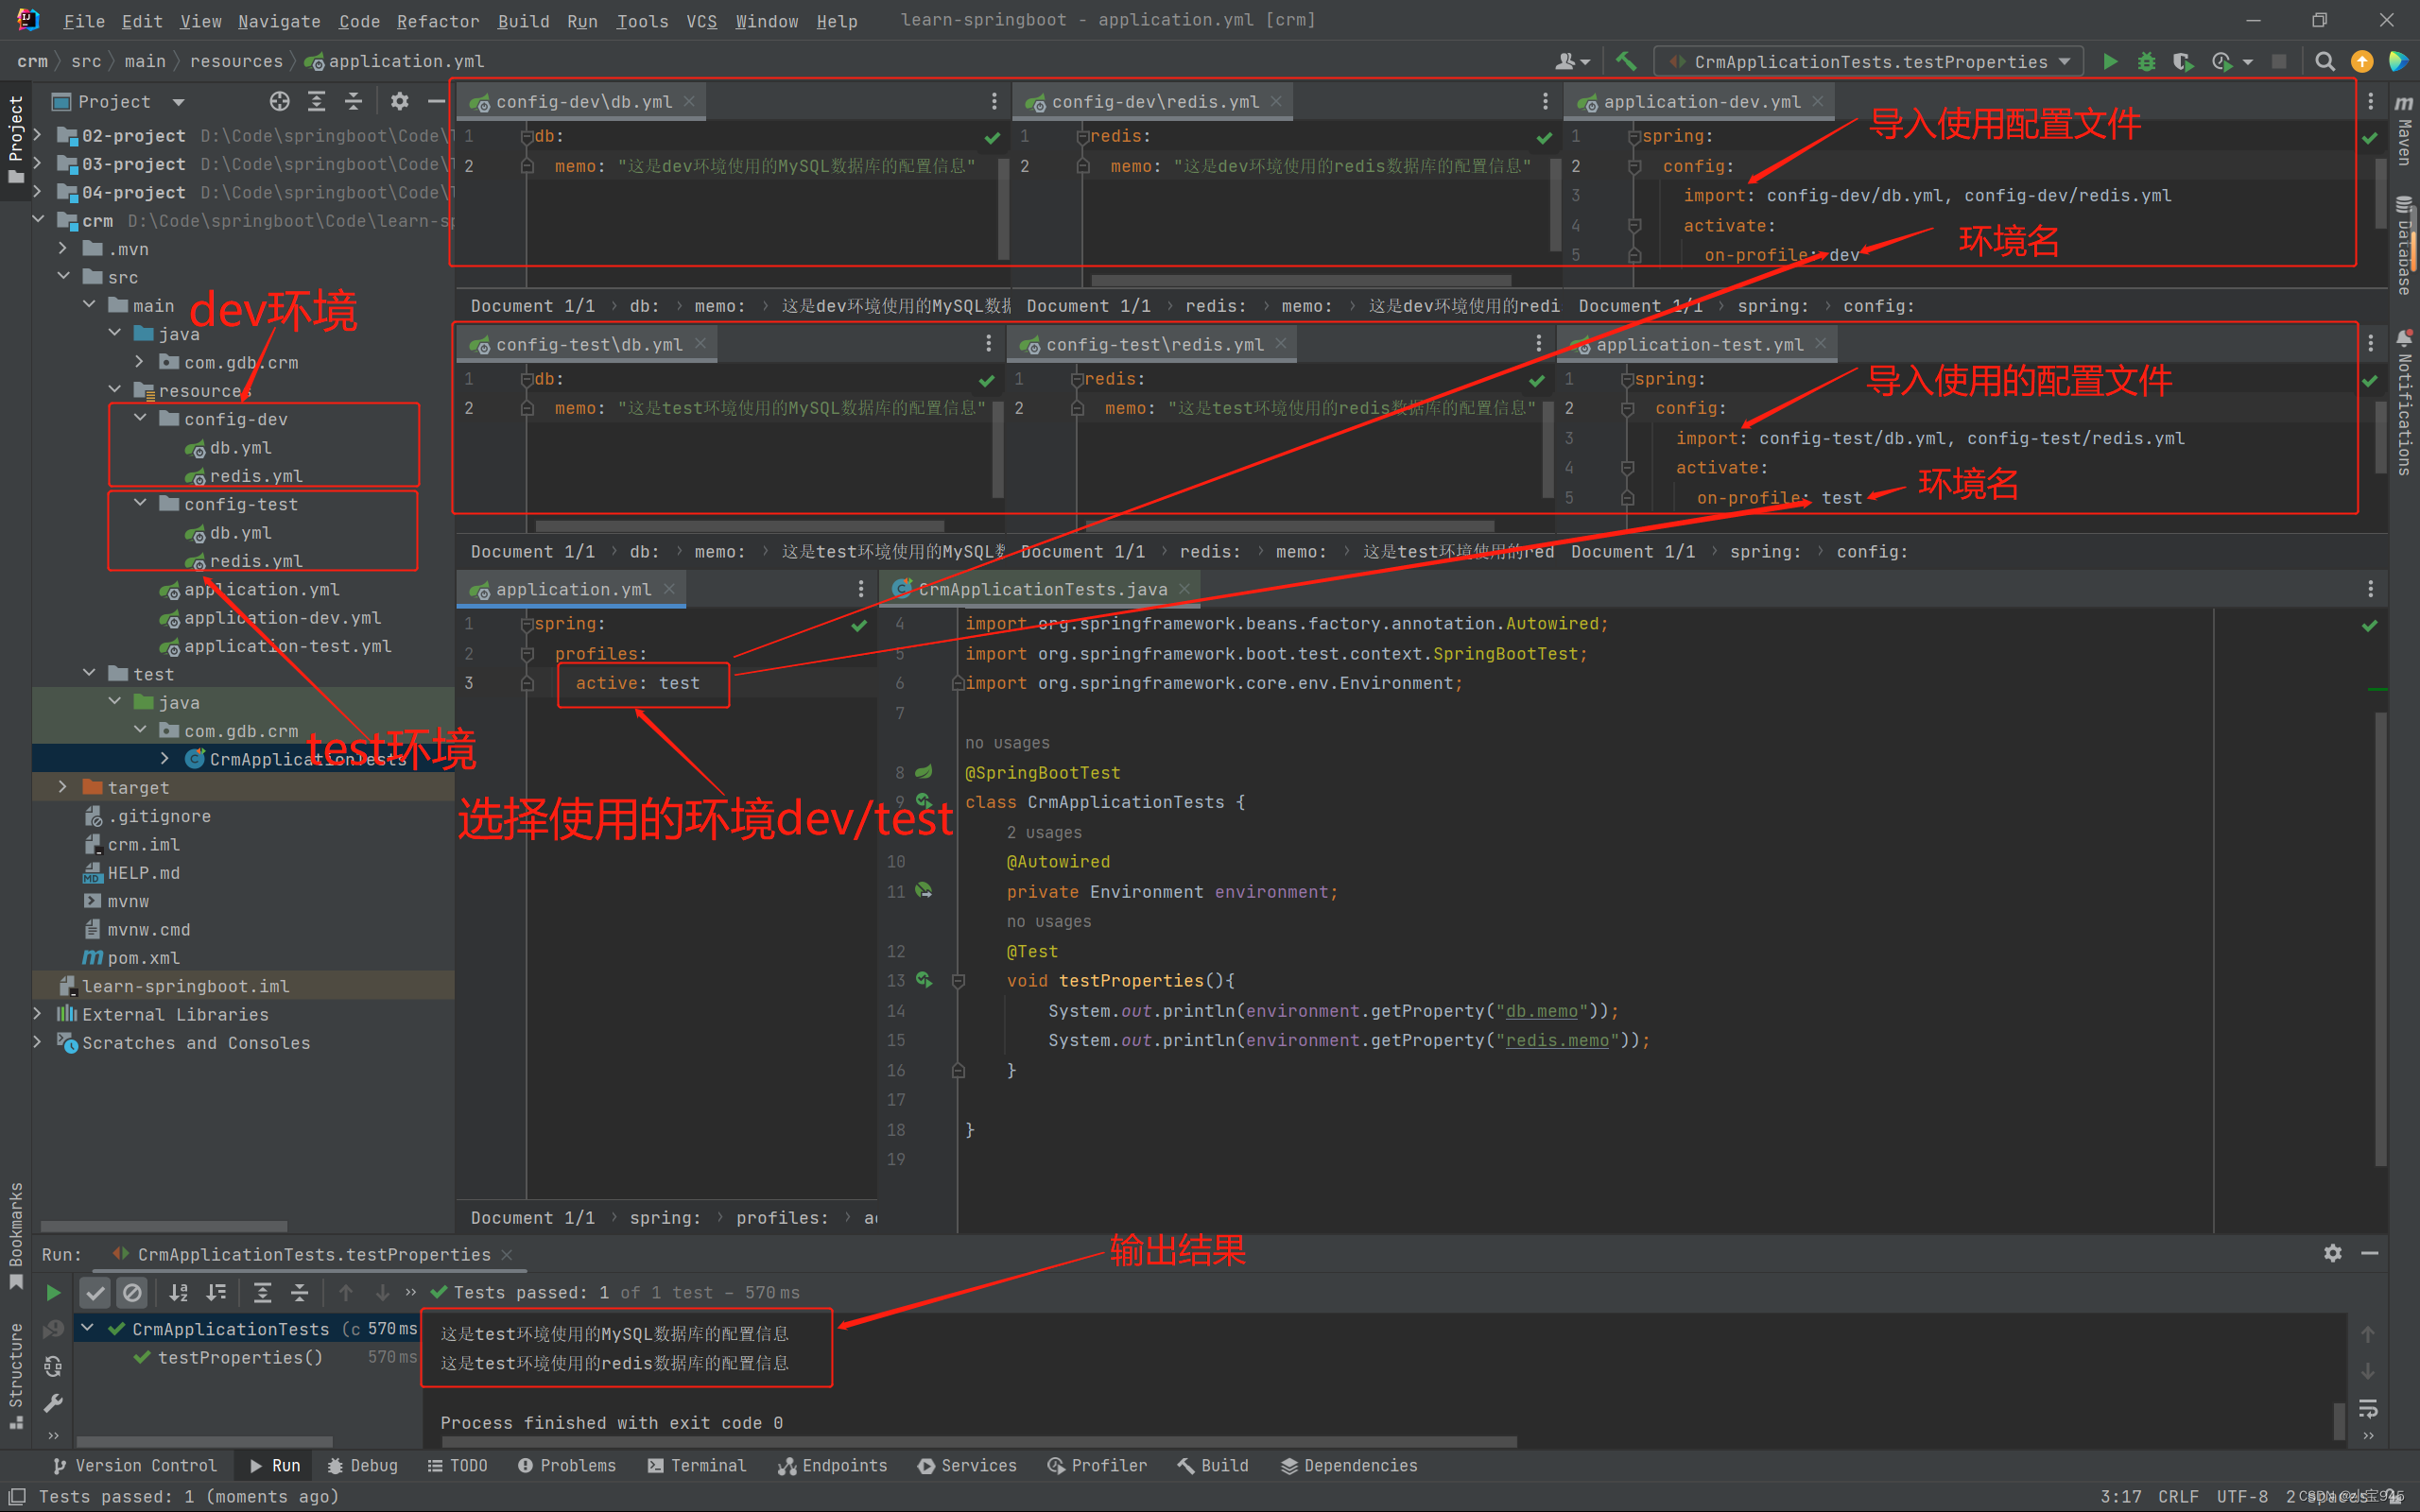Open the Maven side tool window
Screen dimensions: 2420x1512
[2404, 131]
